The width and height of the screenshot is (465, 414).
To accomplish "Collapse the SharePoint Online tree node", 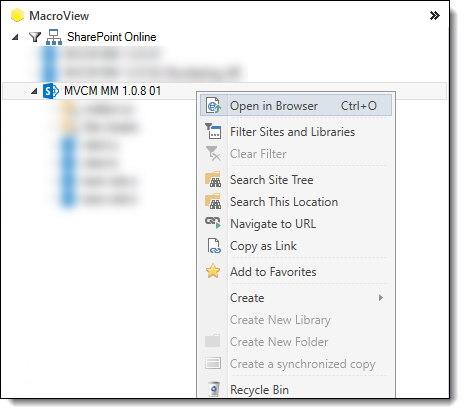I will point(15,37).
